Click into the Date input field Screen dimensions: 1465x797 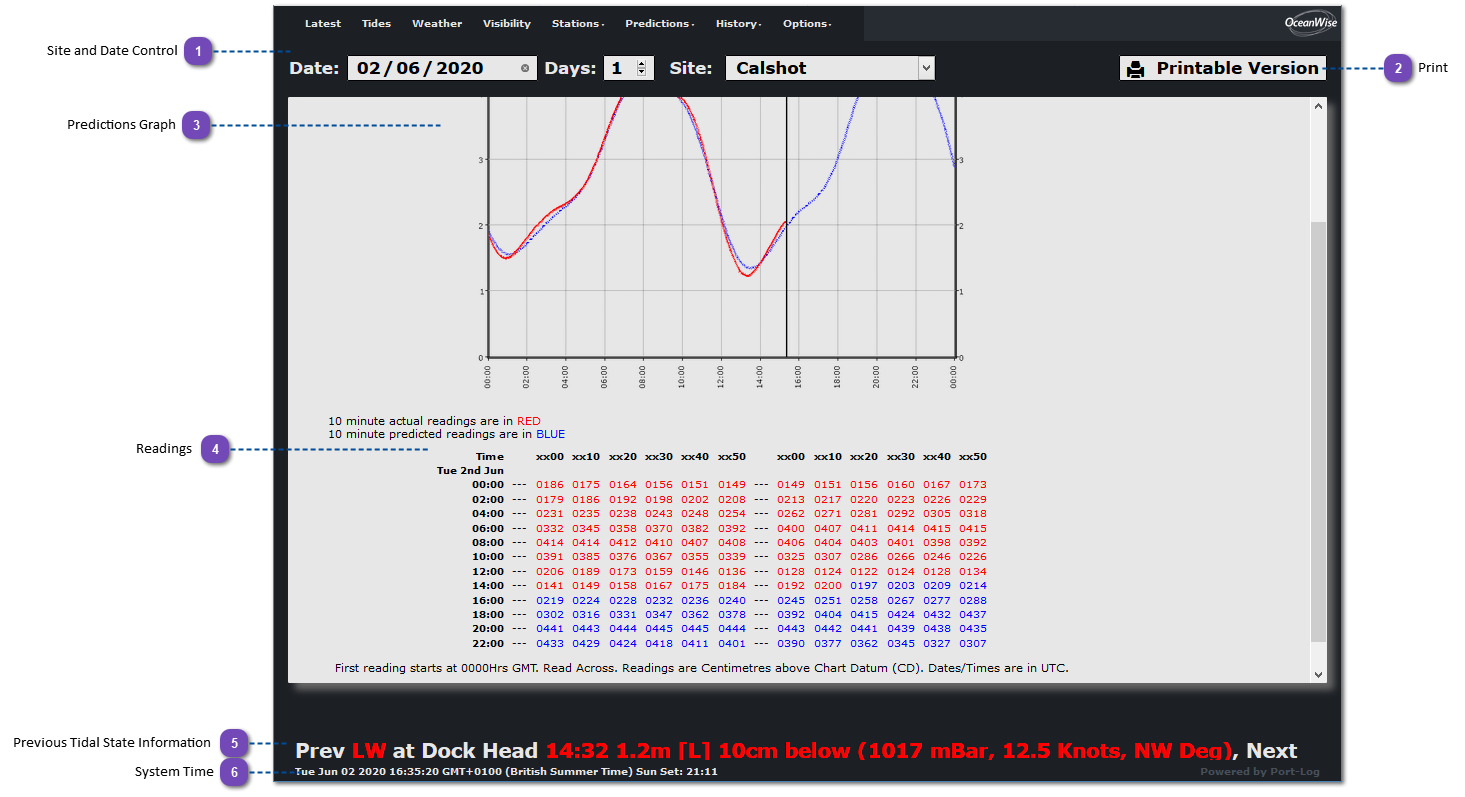[x=430, y=68]
